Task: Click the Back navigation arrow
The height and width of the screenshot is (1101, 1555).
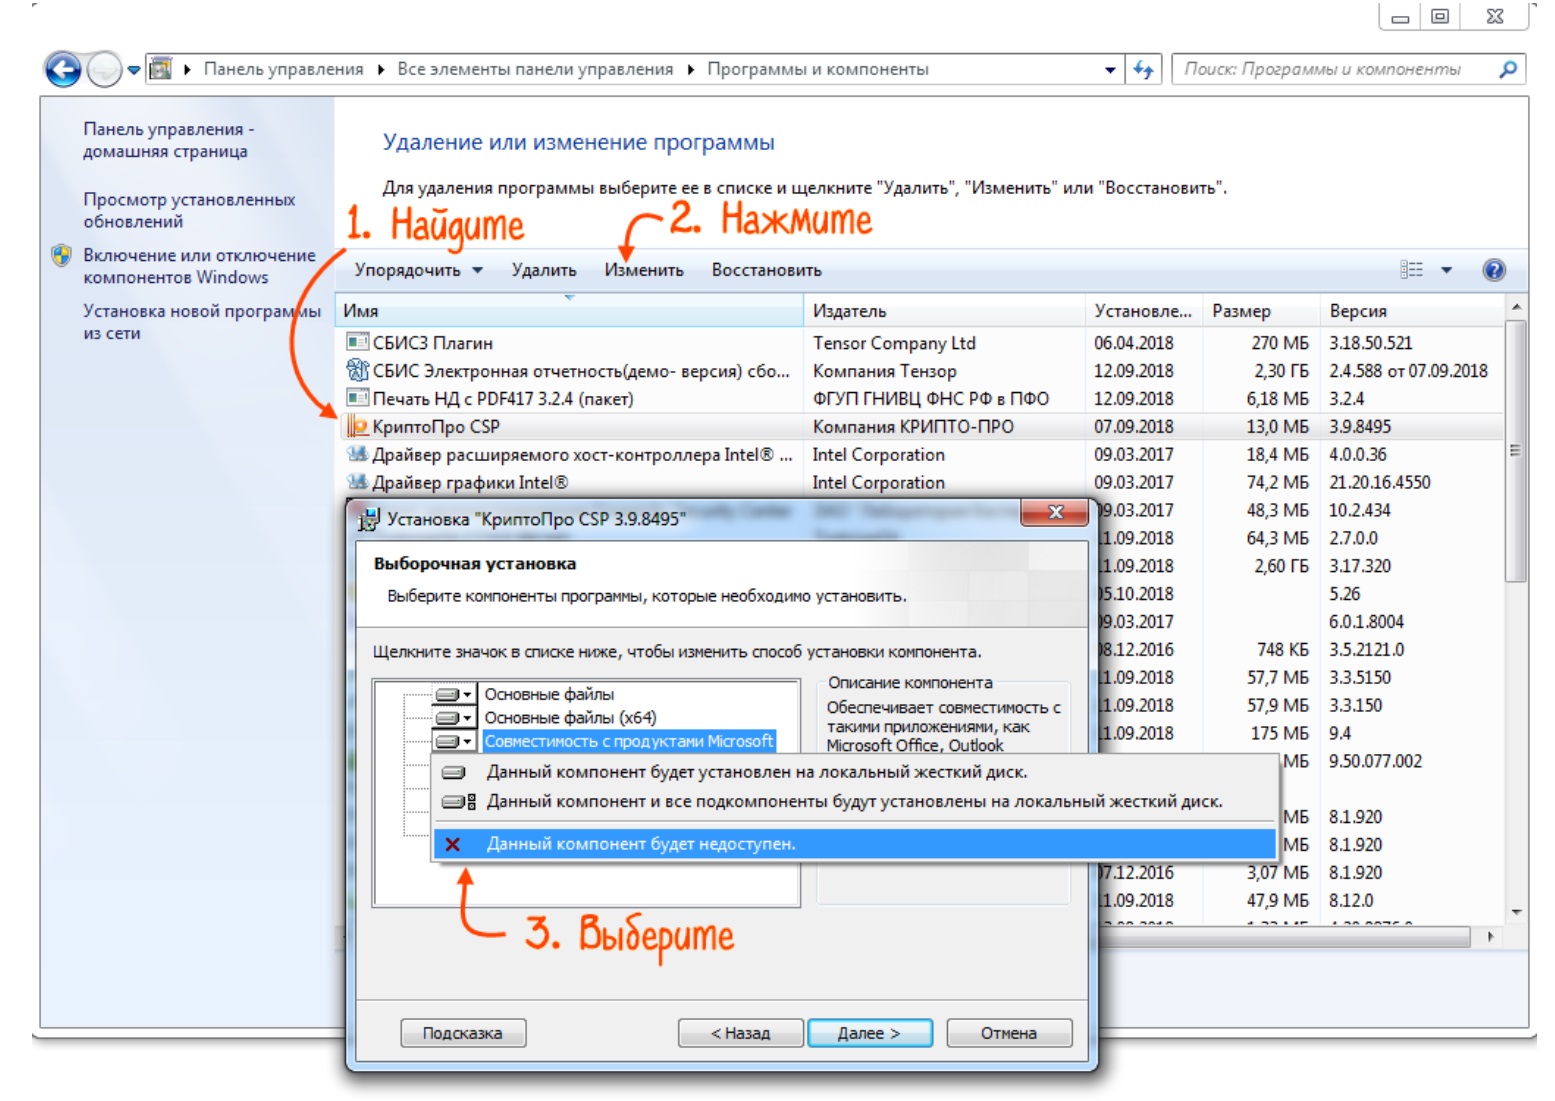Action: pos(63,70)
